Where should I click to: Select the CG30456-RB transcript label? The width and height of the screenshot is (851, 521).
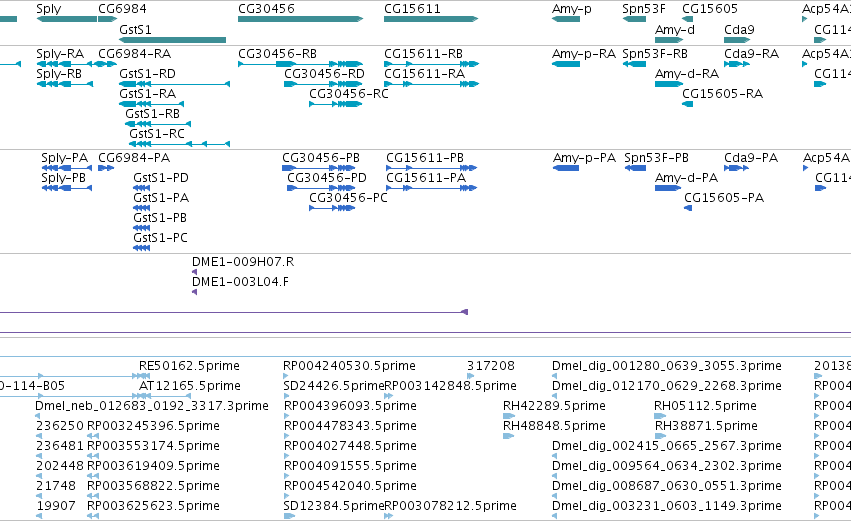click(277, 54)
